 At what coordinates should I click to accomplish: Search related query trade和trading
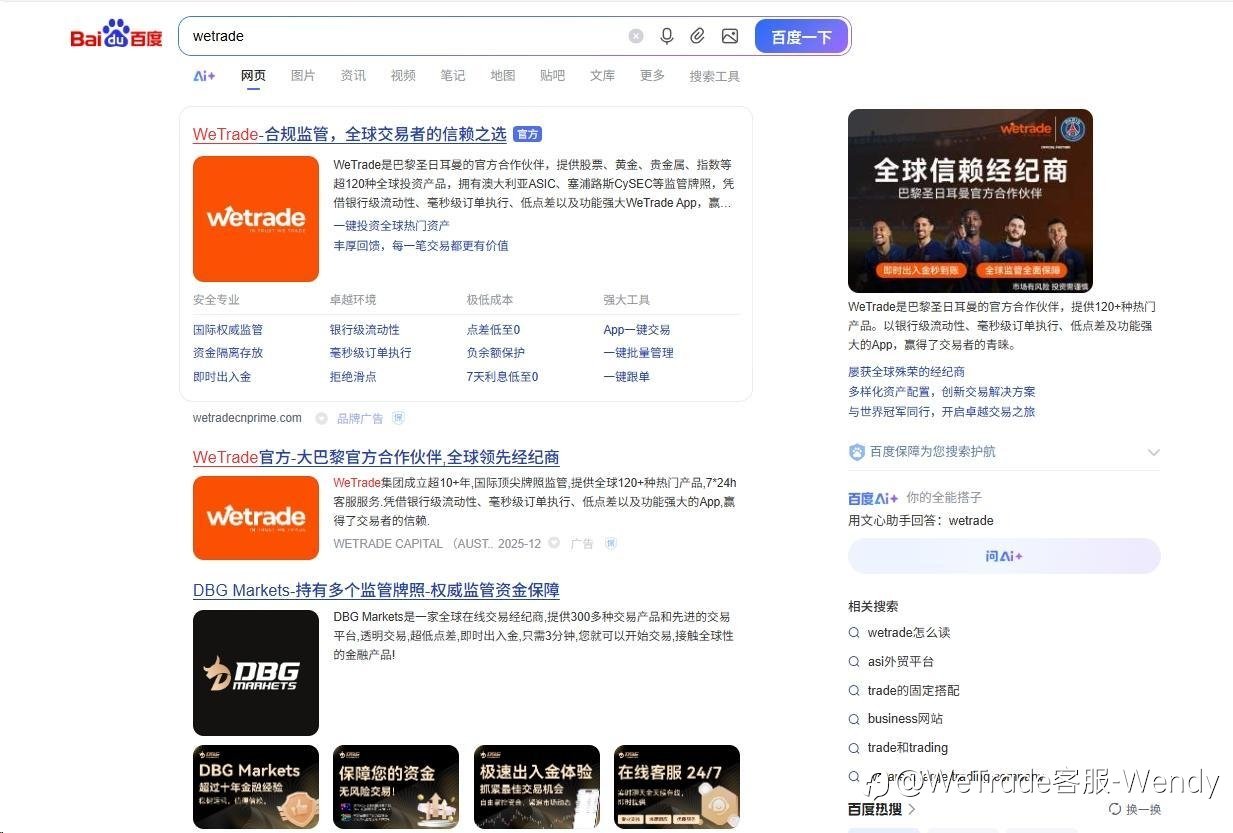tap(907, 748)
